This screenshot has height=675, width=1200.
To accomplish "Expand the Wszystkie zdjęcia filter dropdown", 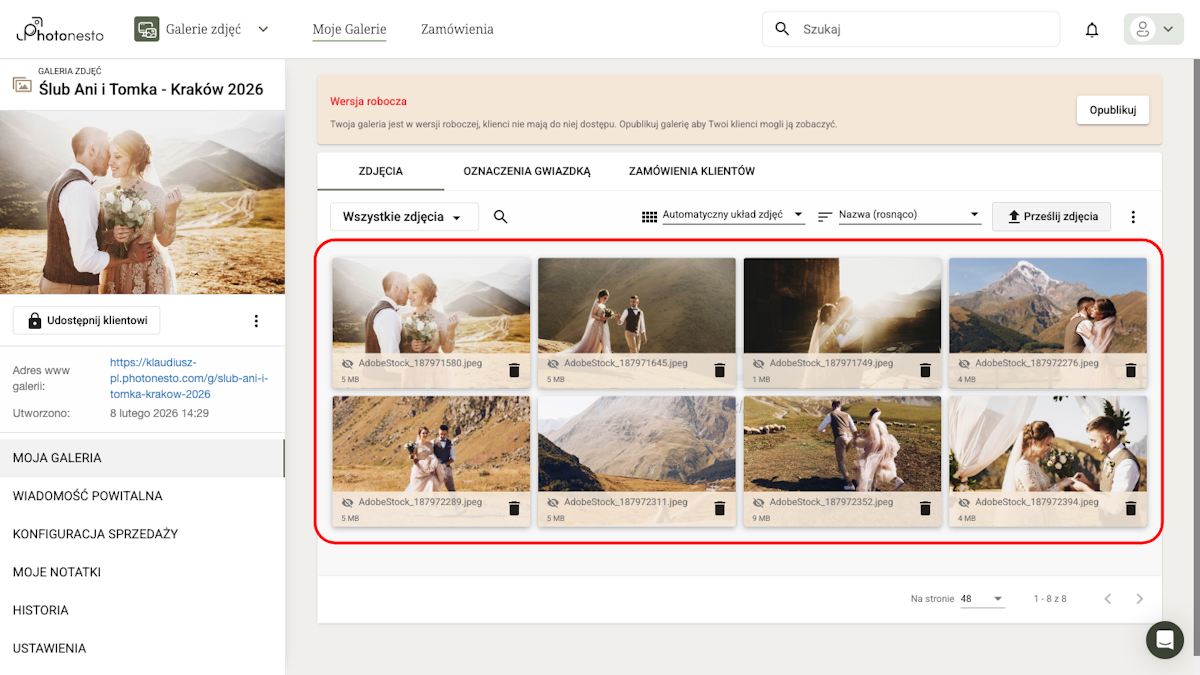I will [403, 217].
